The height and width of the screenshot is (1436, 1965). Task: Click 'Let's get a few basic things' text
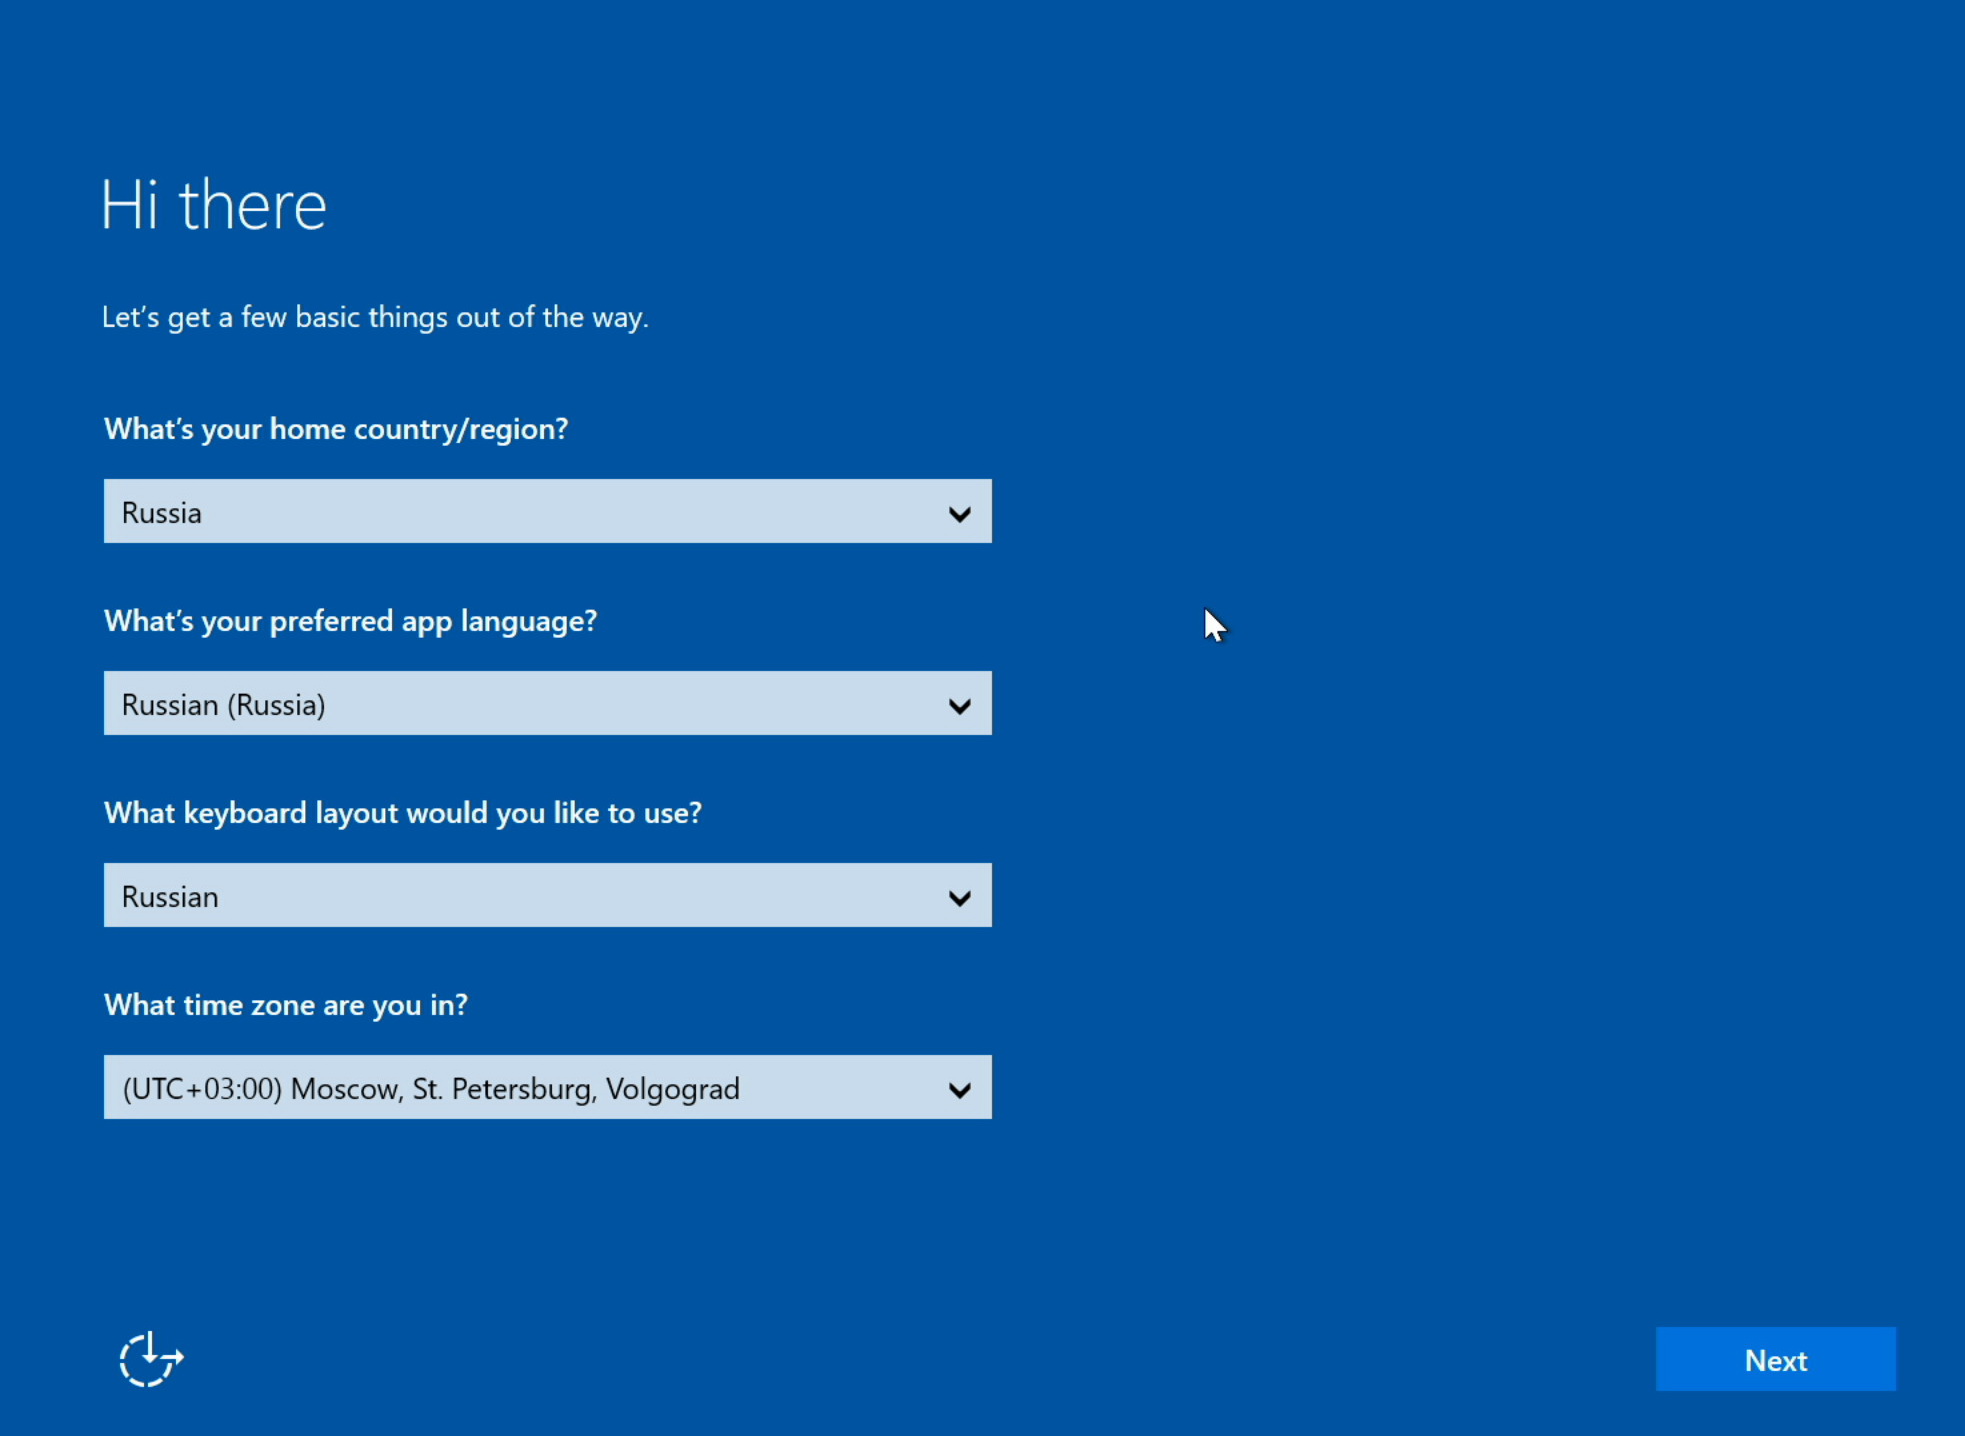(x=375, y=317)
